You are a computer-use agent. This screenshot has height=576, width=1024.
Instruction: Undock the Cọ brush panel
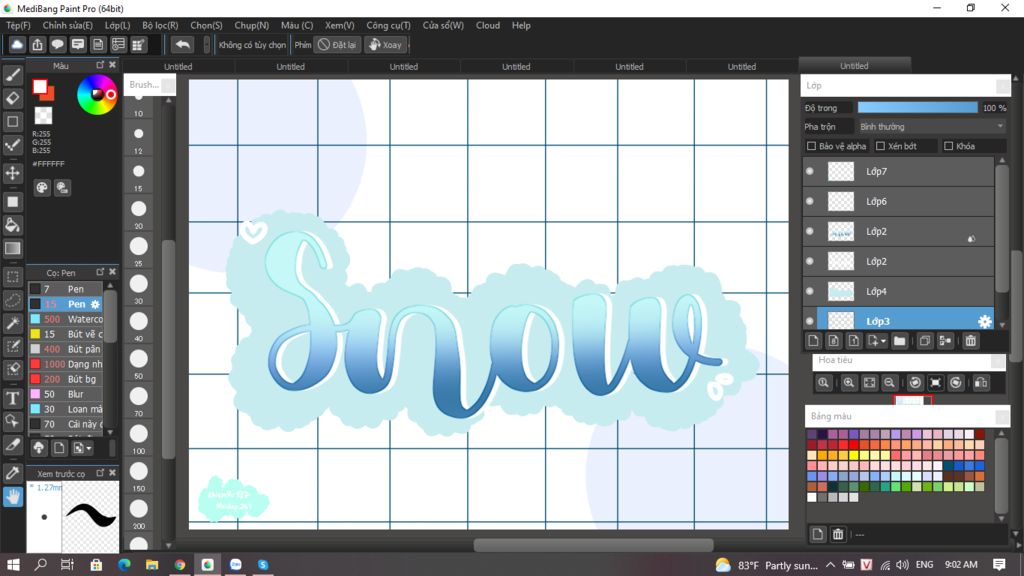(x=100, y=272)
